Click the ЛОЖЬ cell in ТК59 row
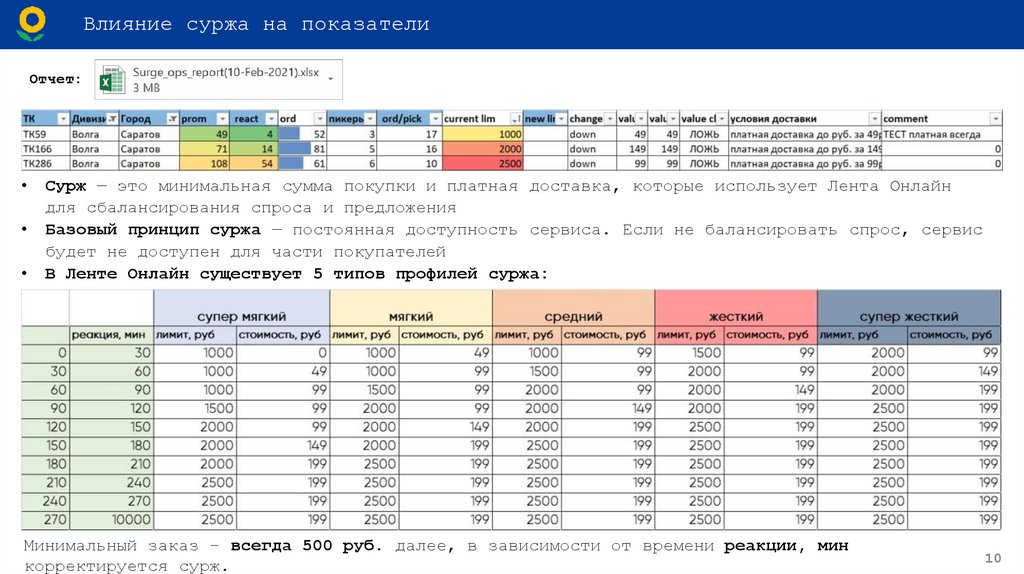 (704, 134)
